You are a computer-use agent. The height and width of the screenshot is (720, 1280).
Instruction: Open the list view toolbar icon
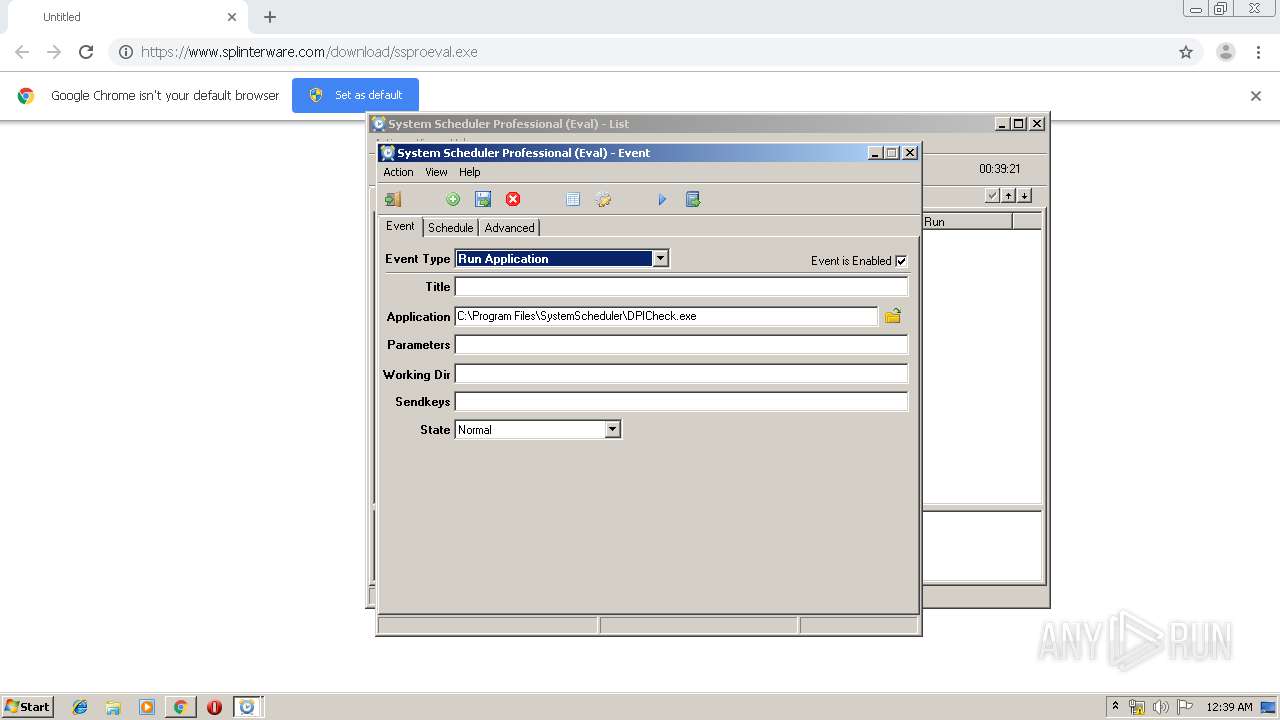tap(573, 199)
